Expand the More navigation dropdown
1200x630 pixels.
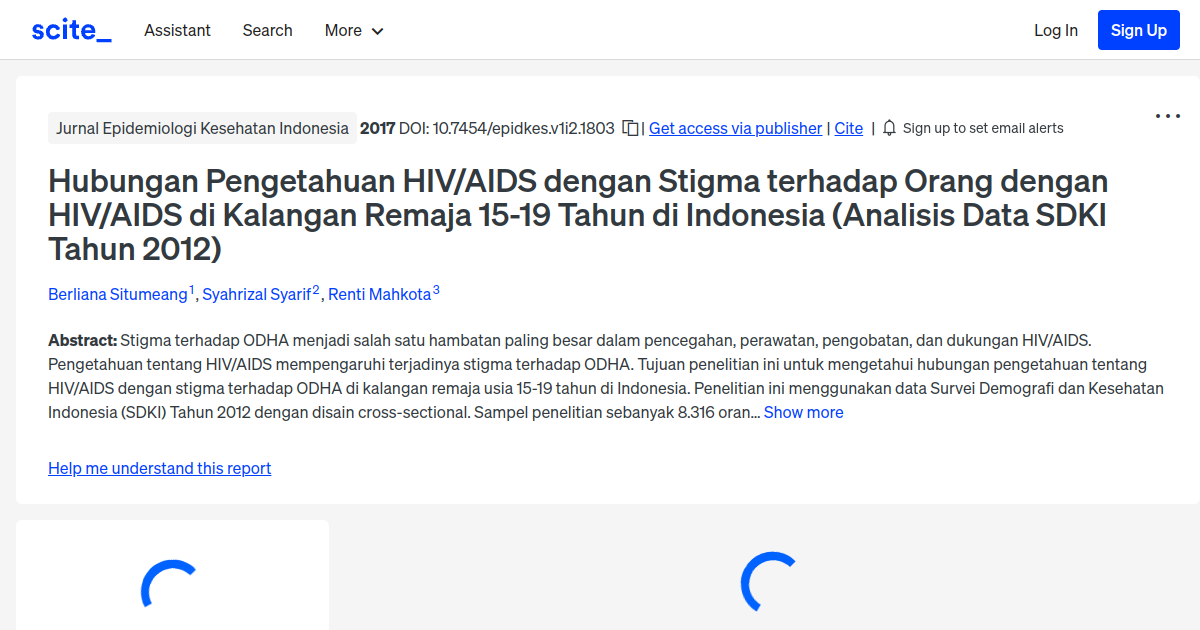(x=353, y=31)
